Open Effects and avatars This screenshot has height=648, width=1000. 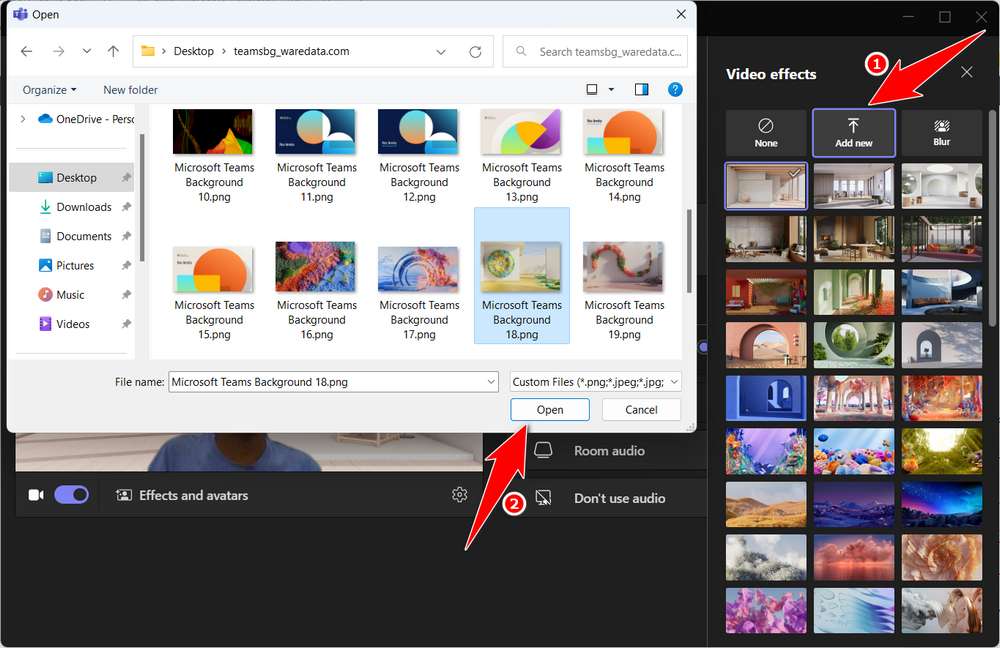(x=182, y=496)
